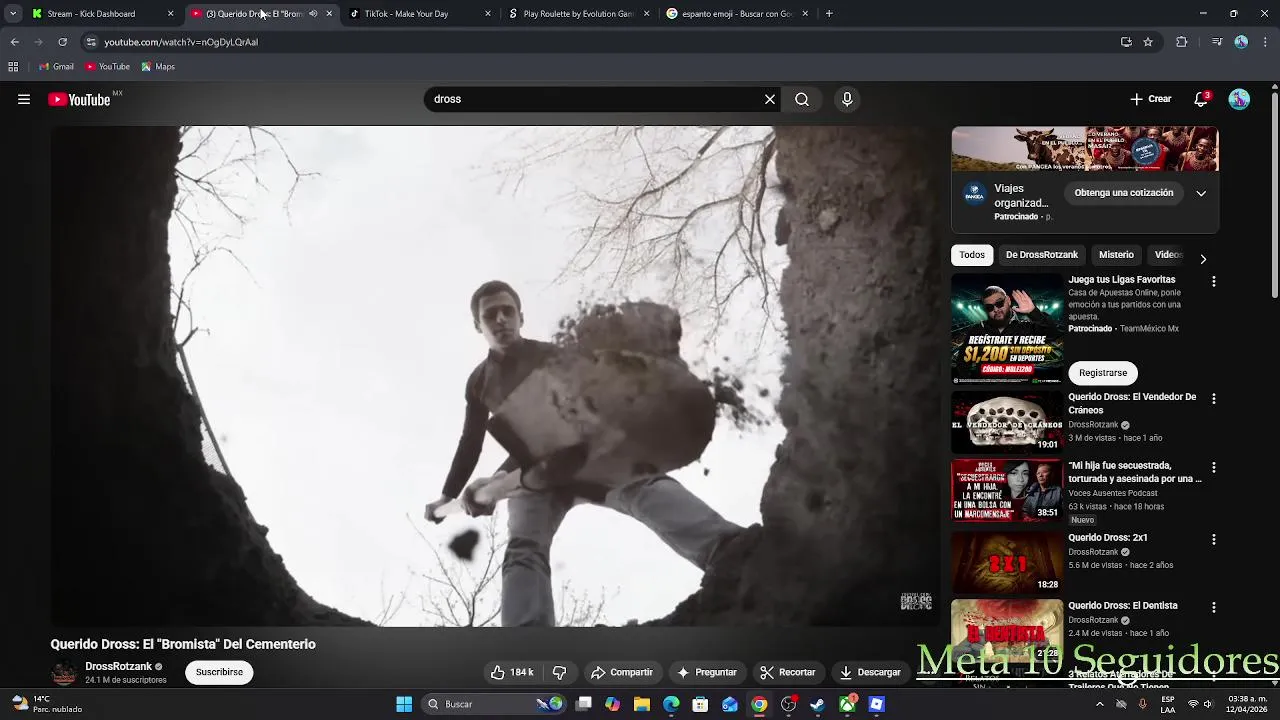Open options for 'El Dentista' video

pyautogui.click(x=1214, y=608)
